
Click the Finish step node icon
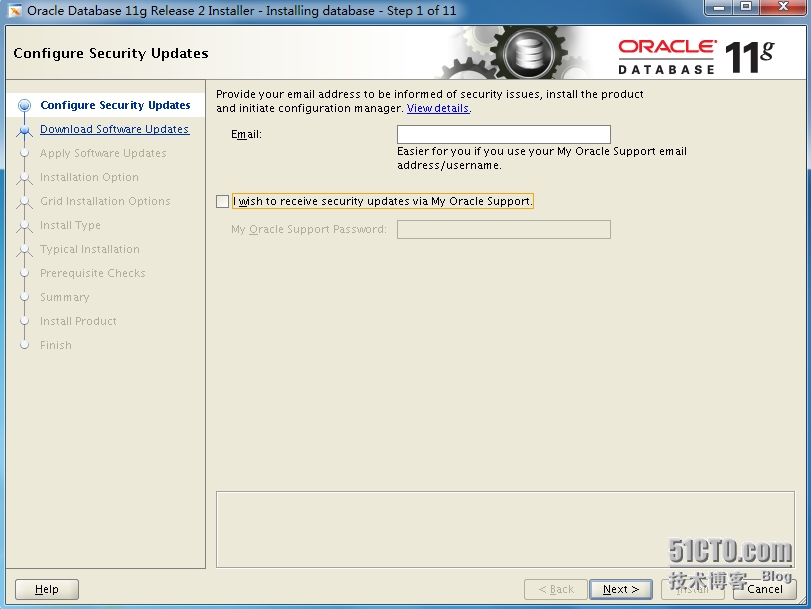coord(24,345)
